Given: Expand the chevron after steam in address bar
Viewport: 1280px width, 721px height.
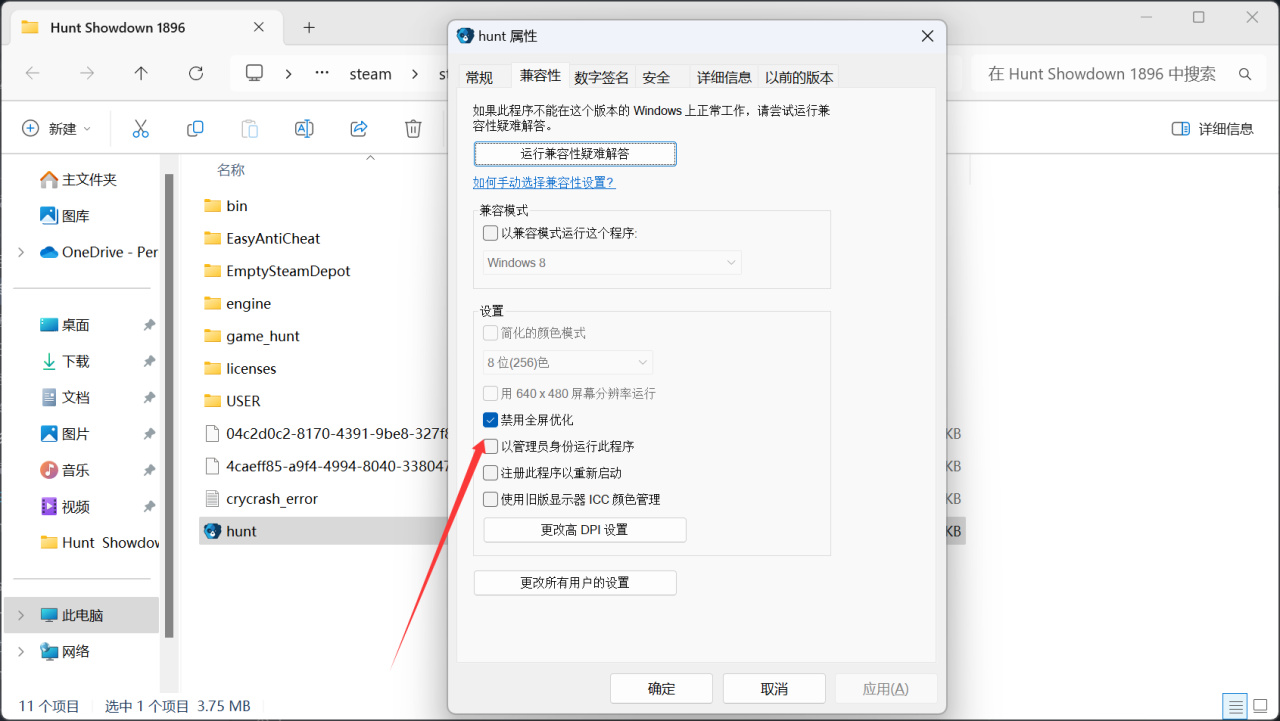Looking at the screenshot, I should coord(414,74).
